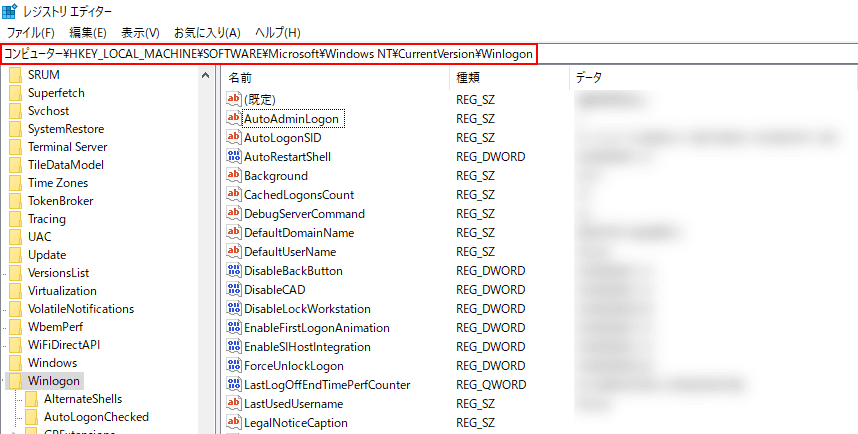Click the tree pane scroll-up arrow
The image size is (858, 434).
point(206,76)
